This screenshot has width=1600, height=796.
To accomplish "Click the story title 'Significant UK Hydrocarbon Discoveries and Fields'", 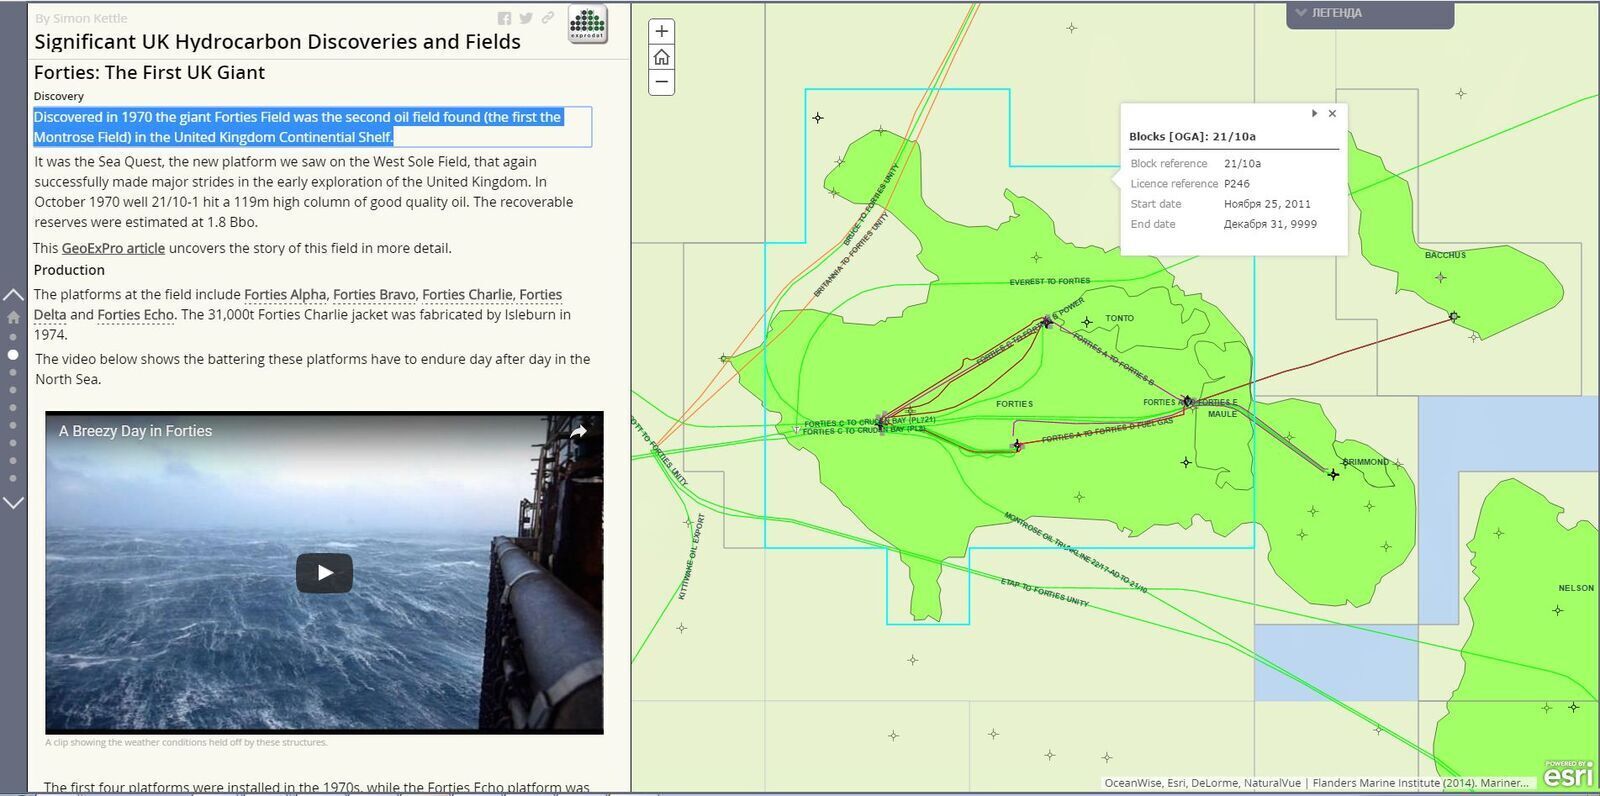I will (277, 42).
